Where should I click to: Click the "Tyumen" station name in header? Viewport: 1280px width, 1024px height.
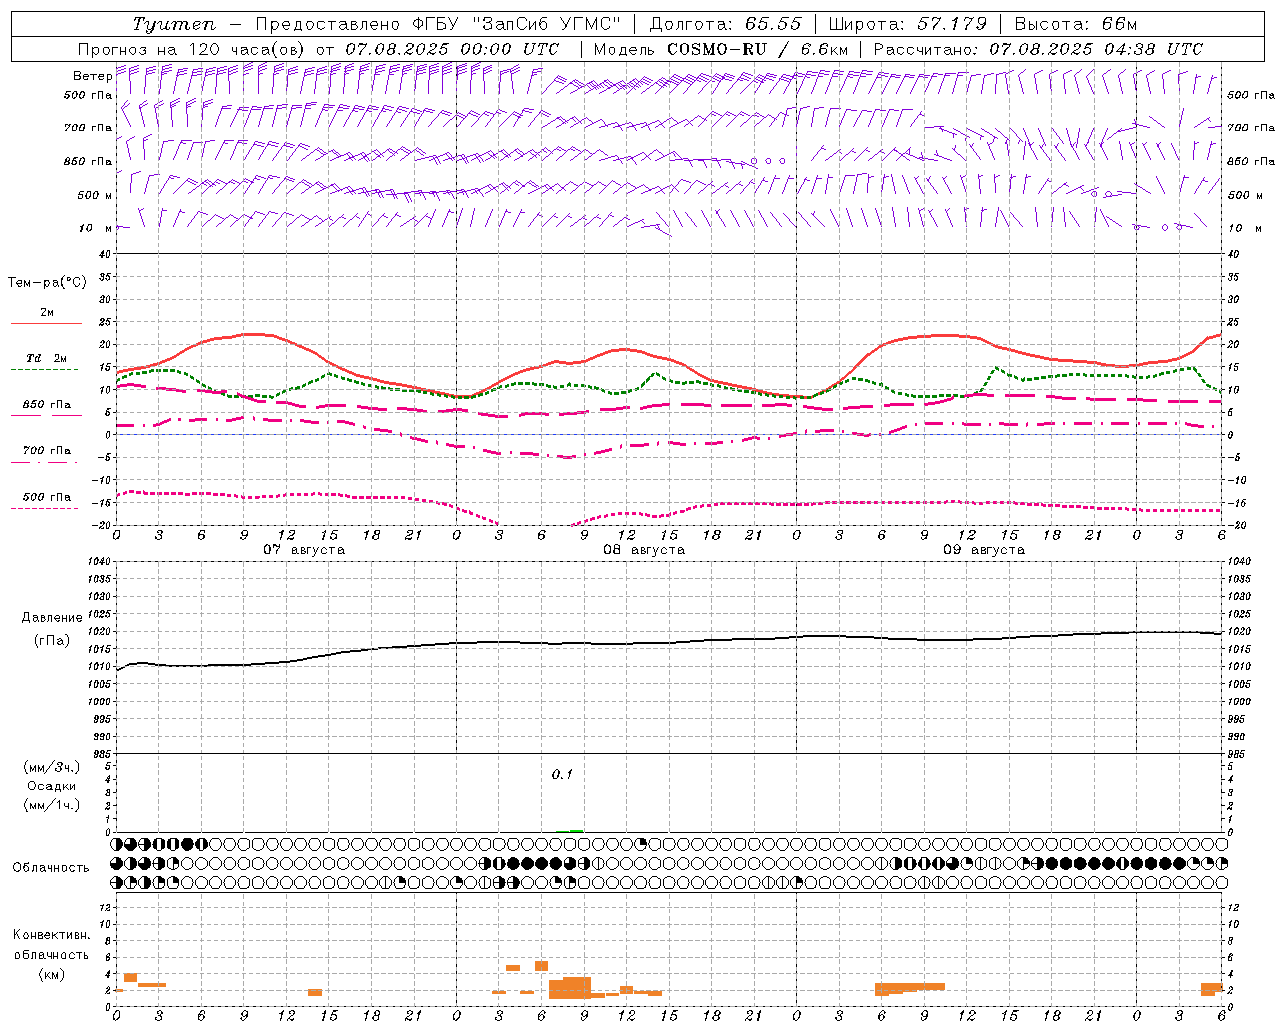[173, 24]
